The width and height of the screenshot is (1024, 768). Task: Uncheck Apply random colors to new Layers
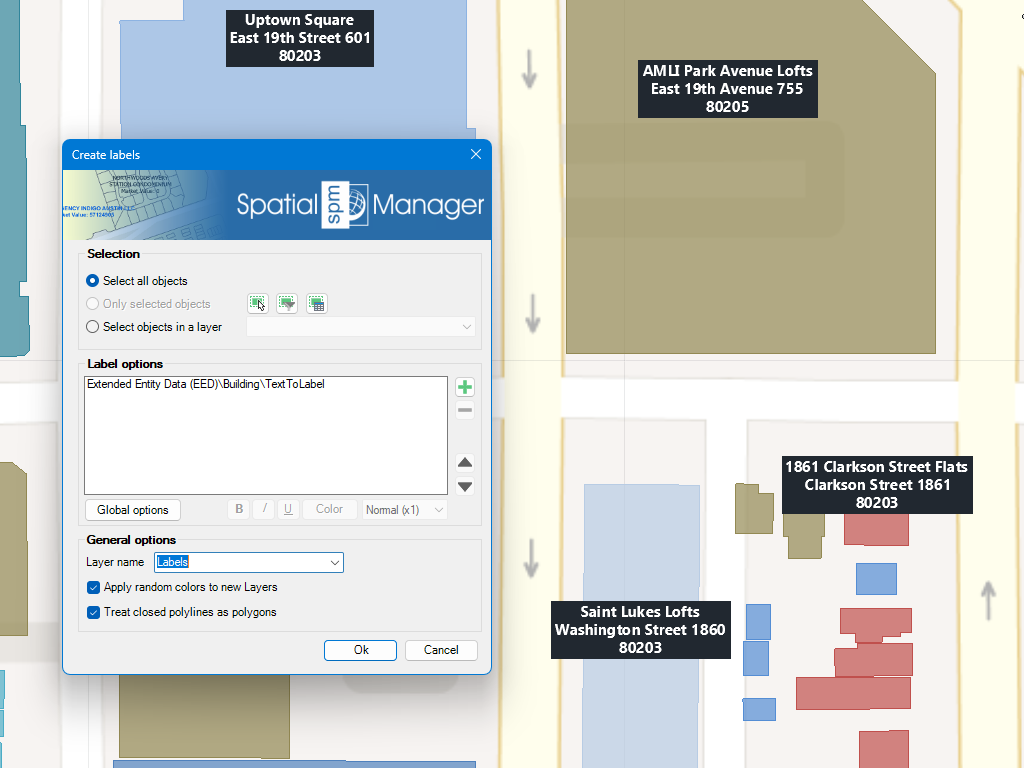182,587
